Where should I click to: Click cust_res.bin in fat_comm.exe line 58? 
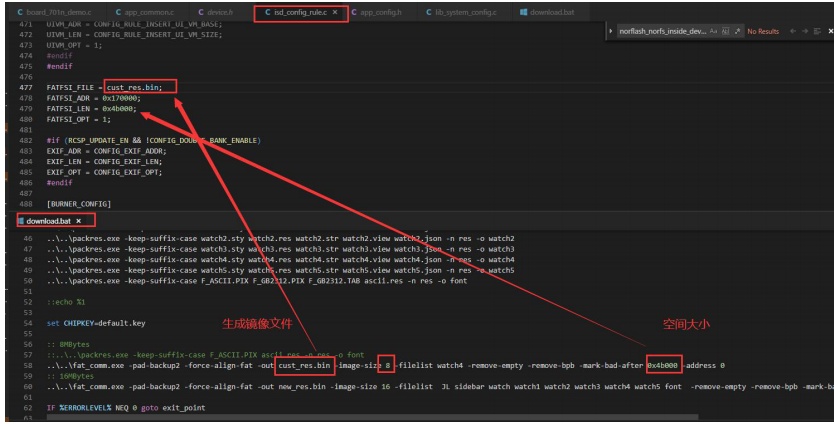pyautogui.click(x=304, y=365)
